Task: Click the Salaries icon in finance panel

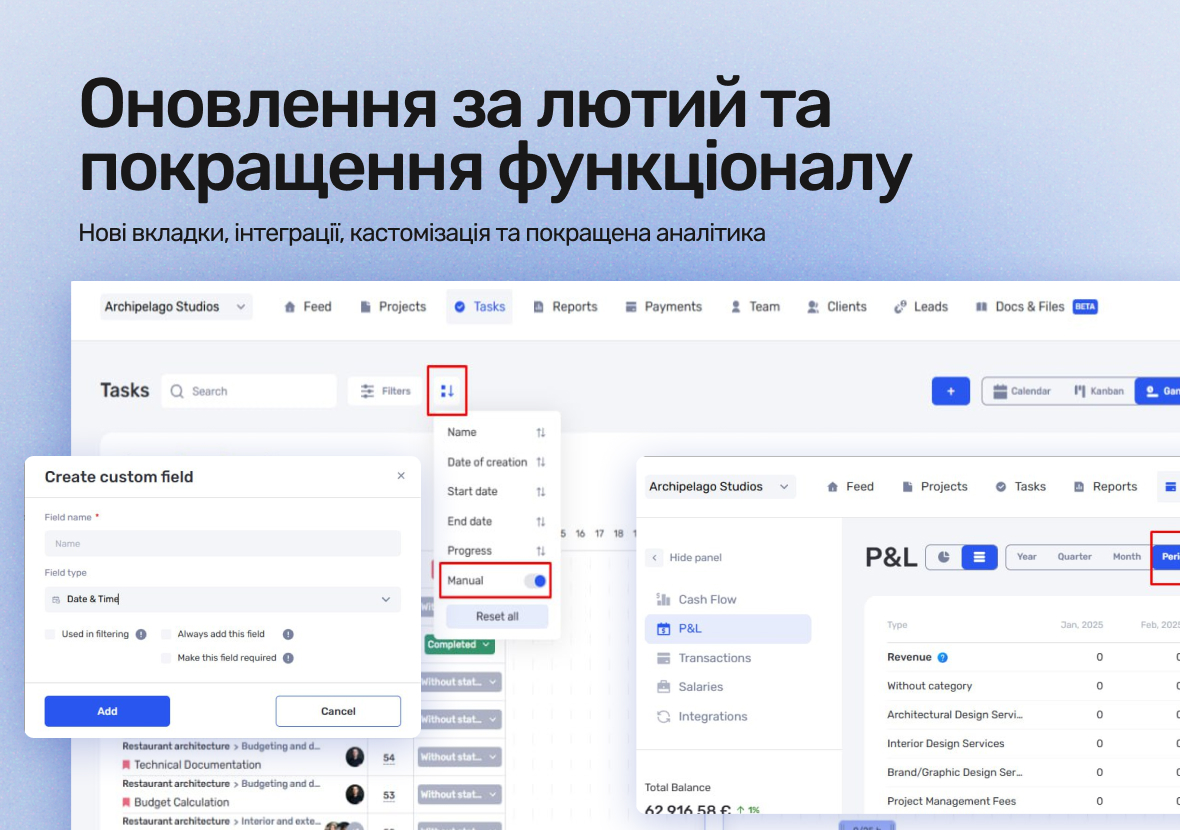Action: click(x=663, y=687)
